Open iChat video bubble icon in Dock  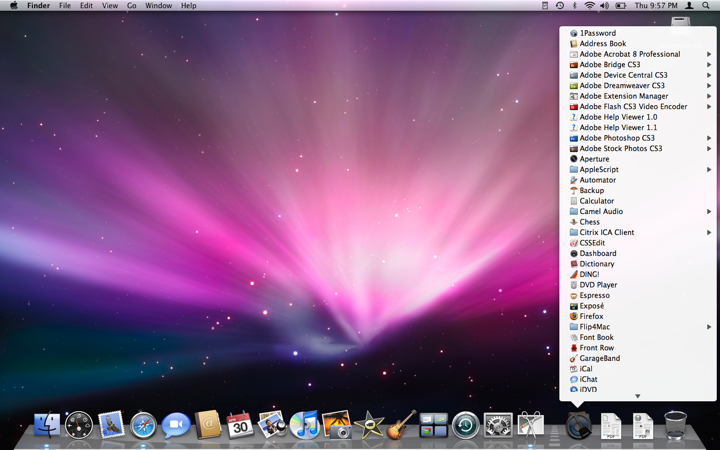coord(176,425)
